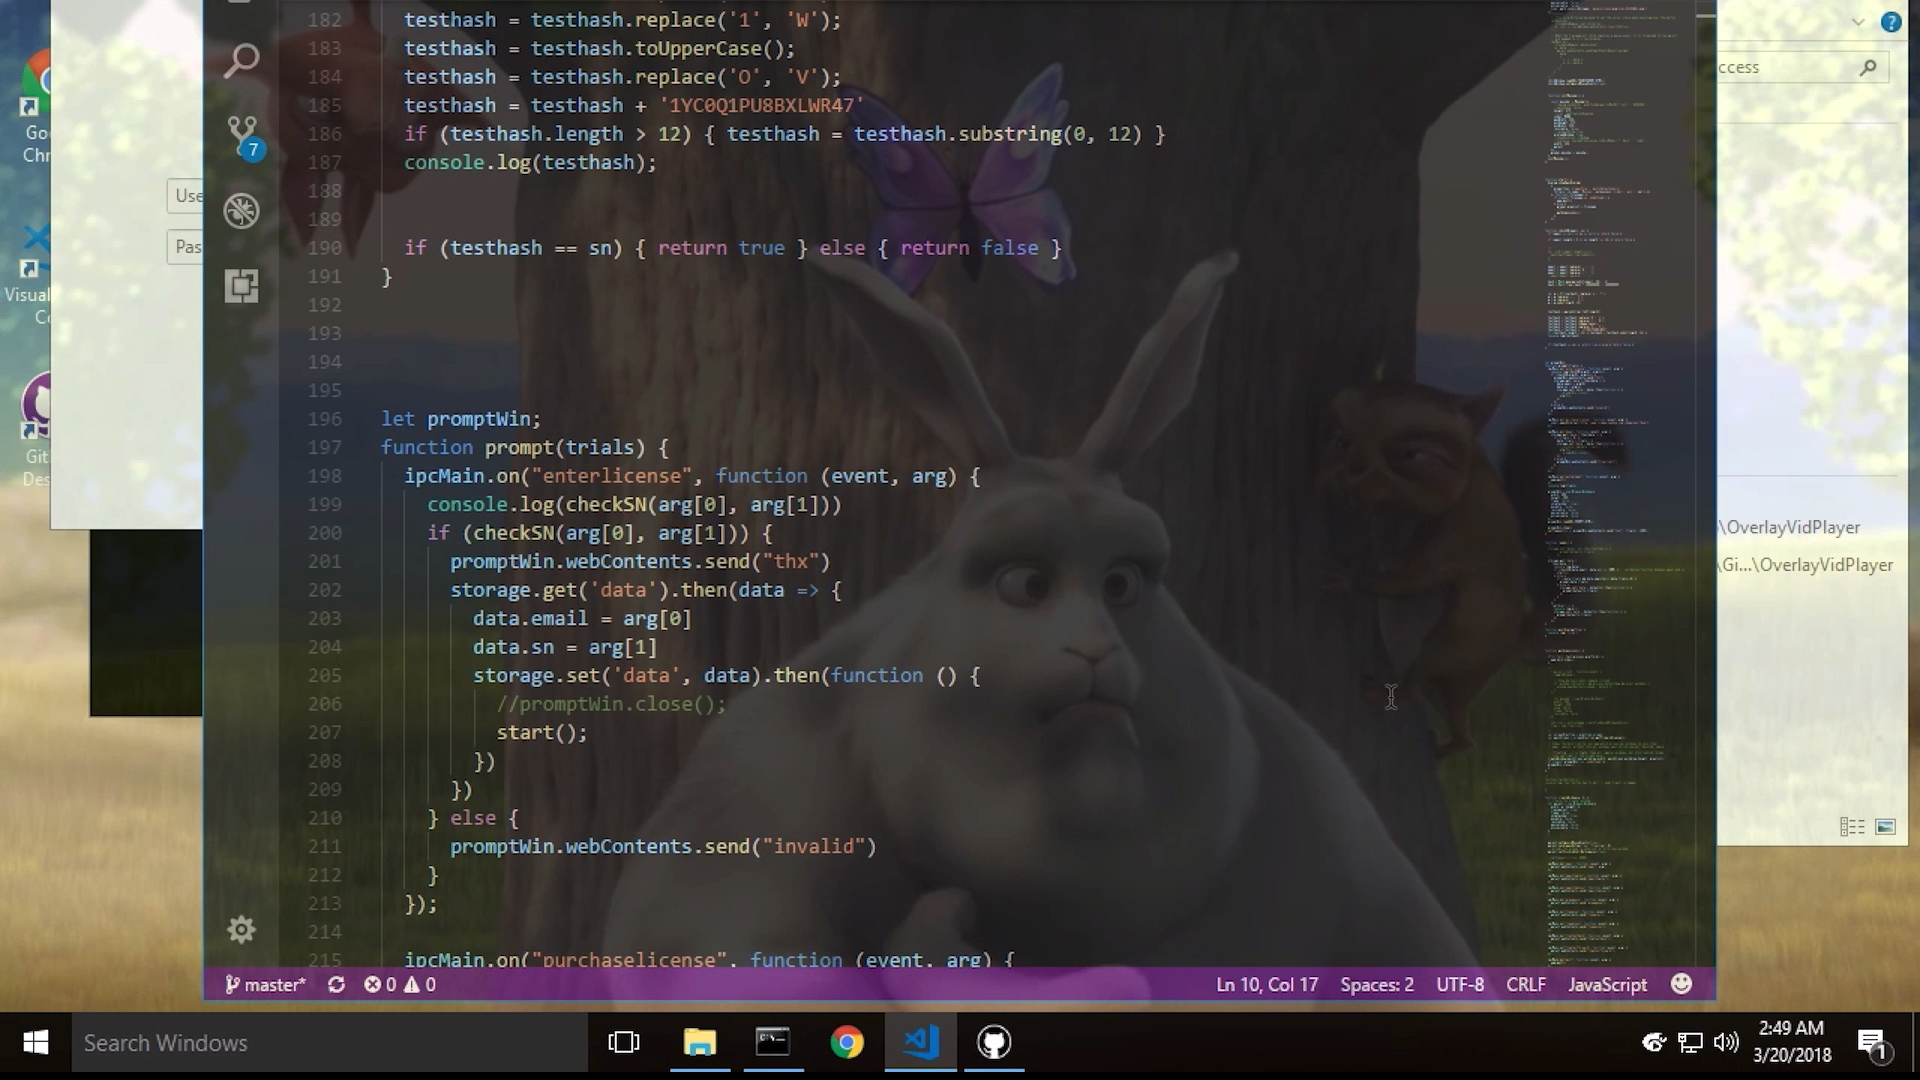The image size is (1920, 1080).
Task: Send feedback via the smiley in the status bar
Action: pos(1681,984)
